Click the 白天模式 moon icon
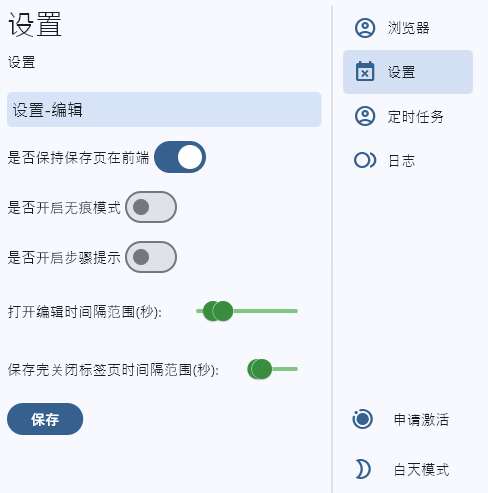The height and width of the screenshot is (493, 488). click(x=363, y=469)
